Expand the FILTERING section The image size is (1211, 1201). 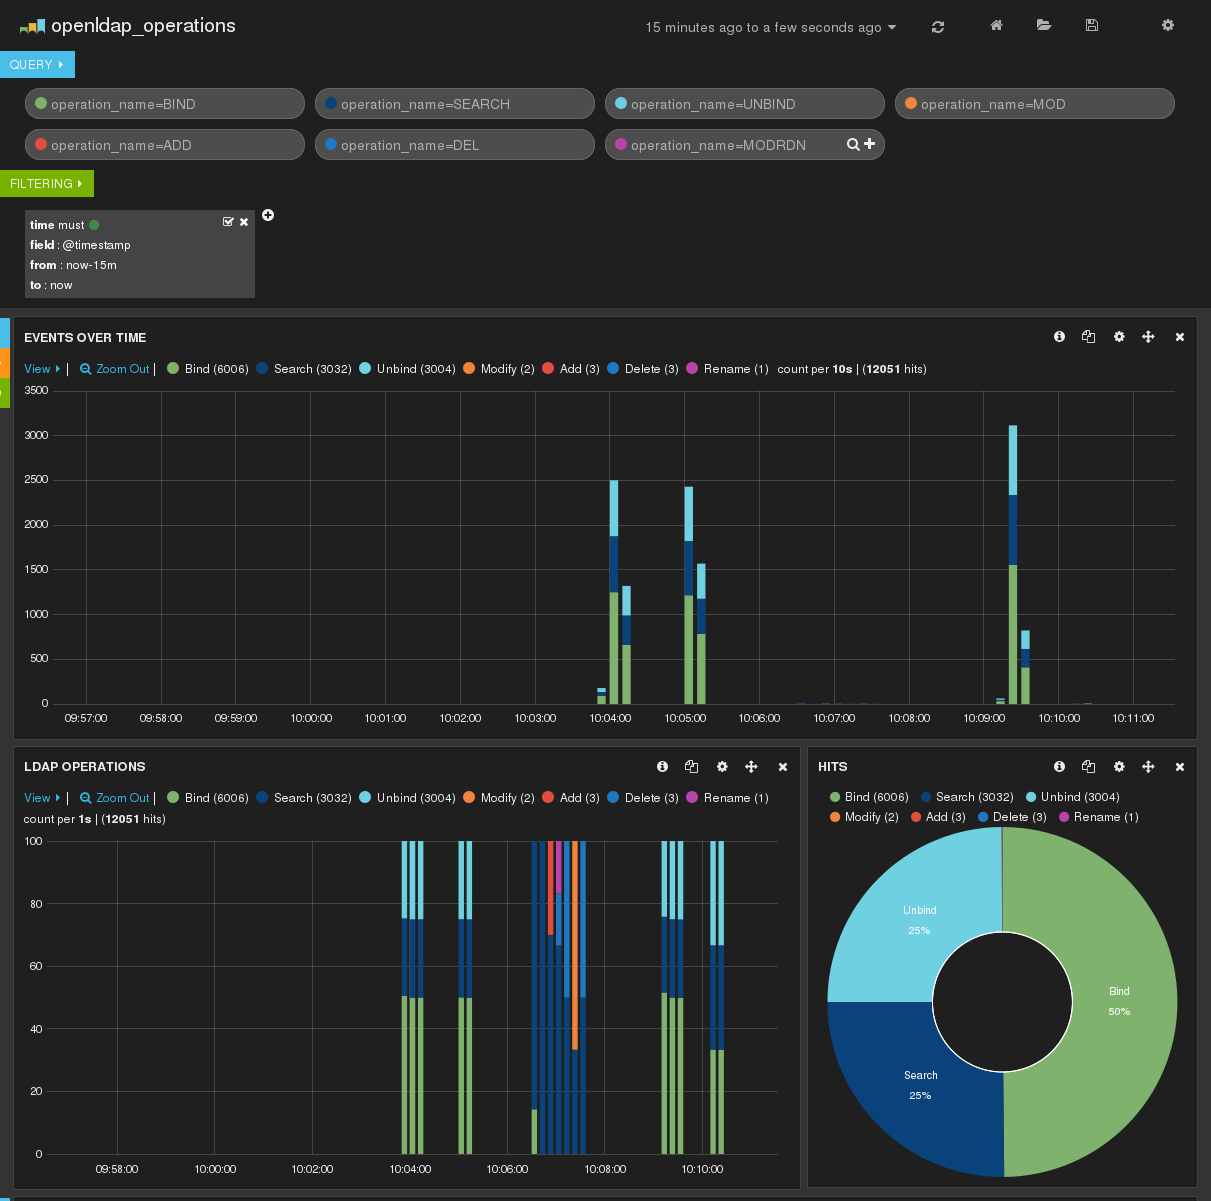46,183
